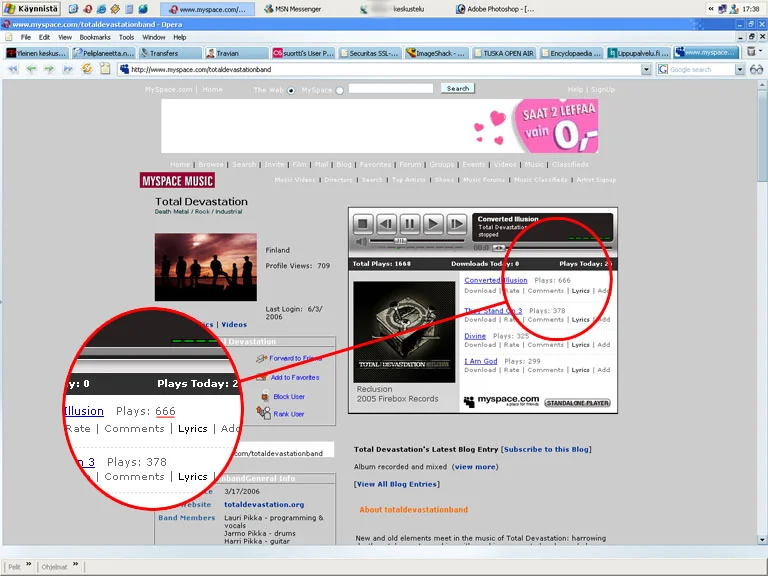
Task: Open the 'Divine' song link
Action: [x=475, y=336]
